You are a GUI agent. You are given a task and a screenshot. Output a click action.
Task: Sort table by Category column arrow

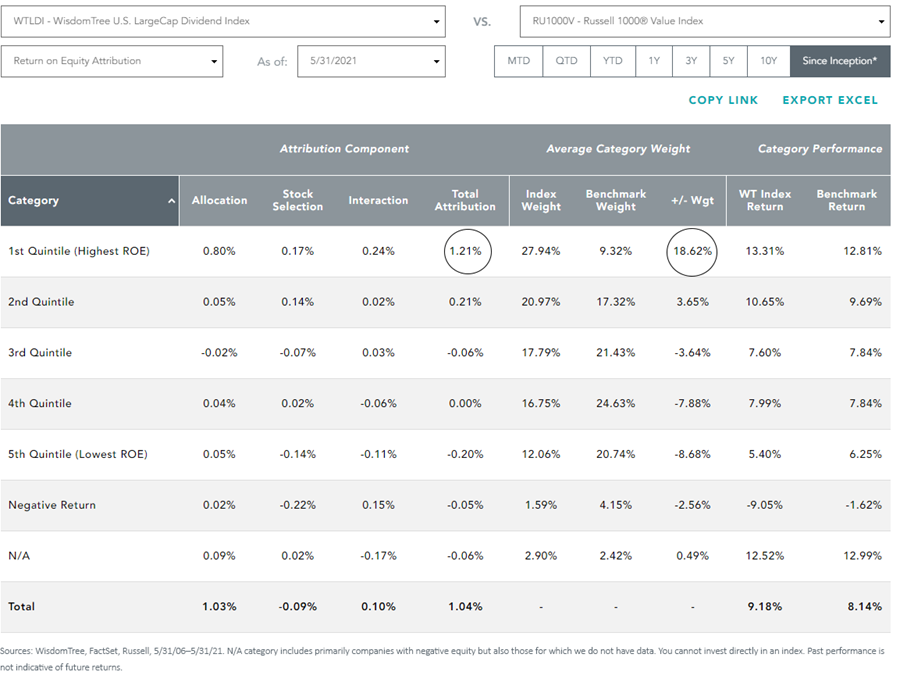pos(171,201)
